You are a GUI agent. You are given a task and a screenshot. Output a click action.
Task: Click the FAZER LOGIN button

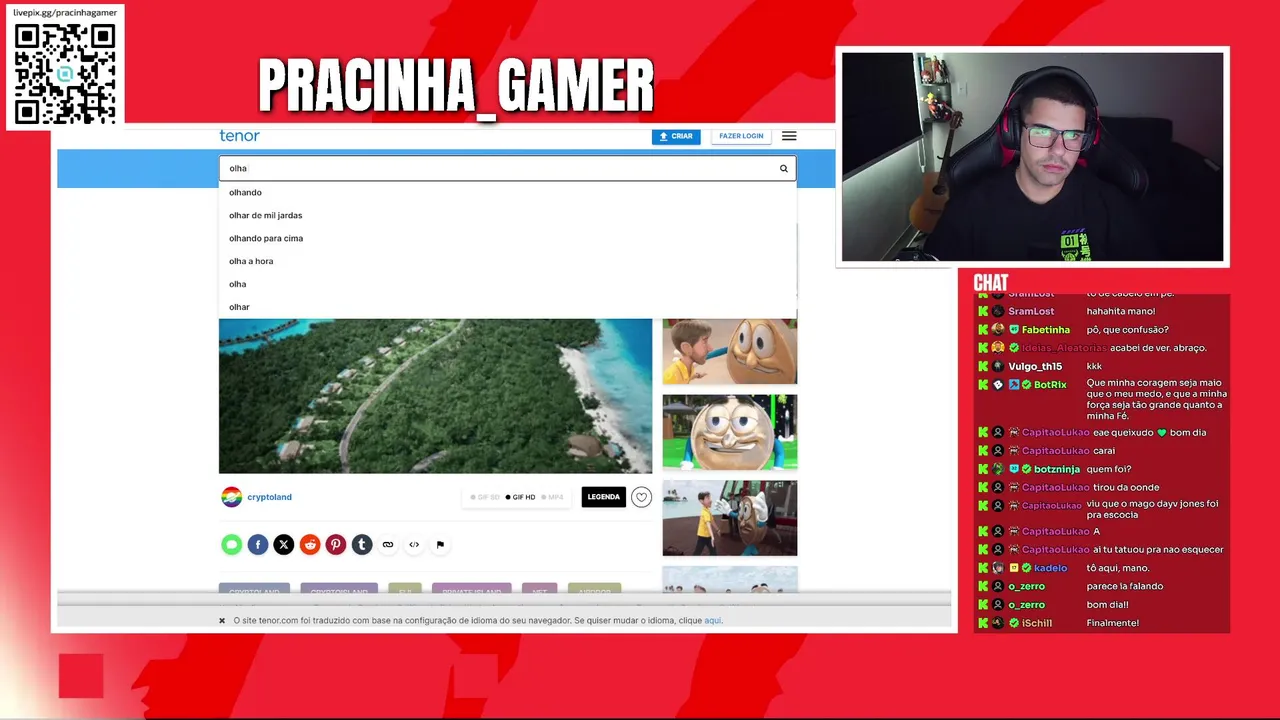pyautogui.click(x=741, y=136)
